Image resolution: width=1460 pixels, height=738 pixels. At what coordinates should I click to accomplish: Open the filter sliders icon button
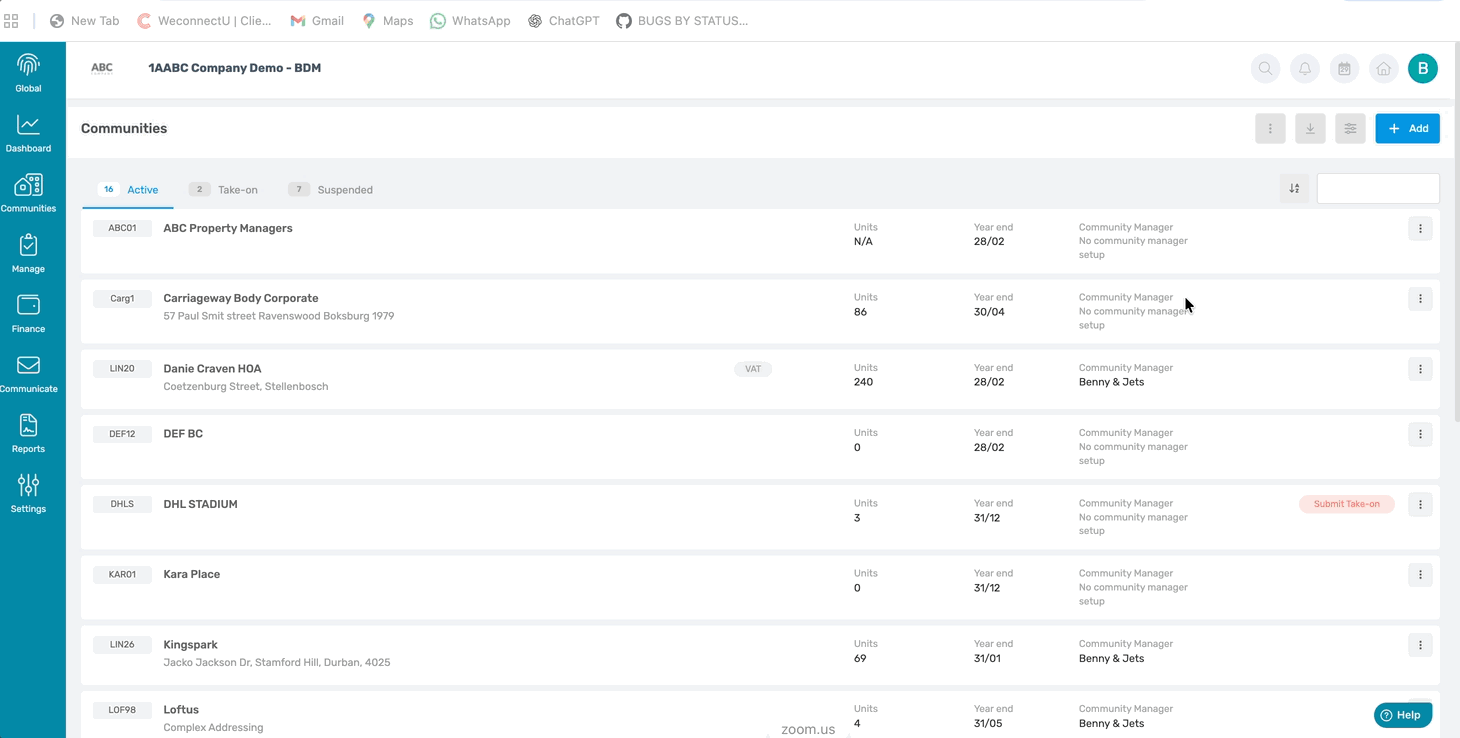click(x=1350, y=128)
